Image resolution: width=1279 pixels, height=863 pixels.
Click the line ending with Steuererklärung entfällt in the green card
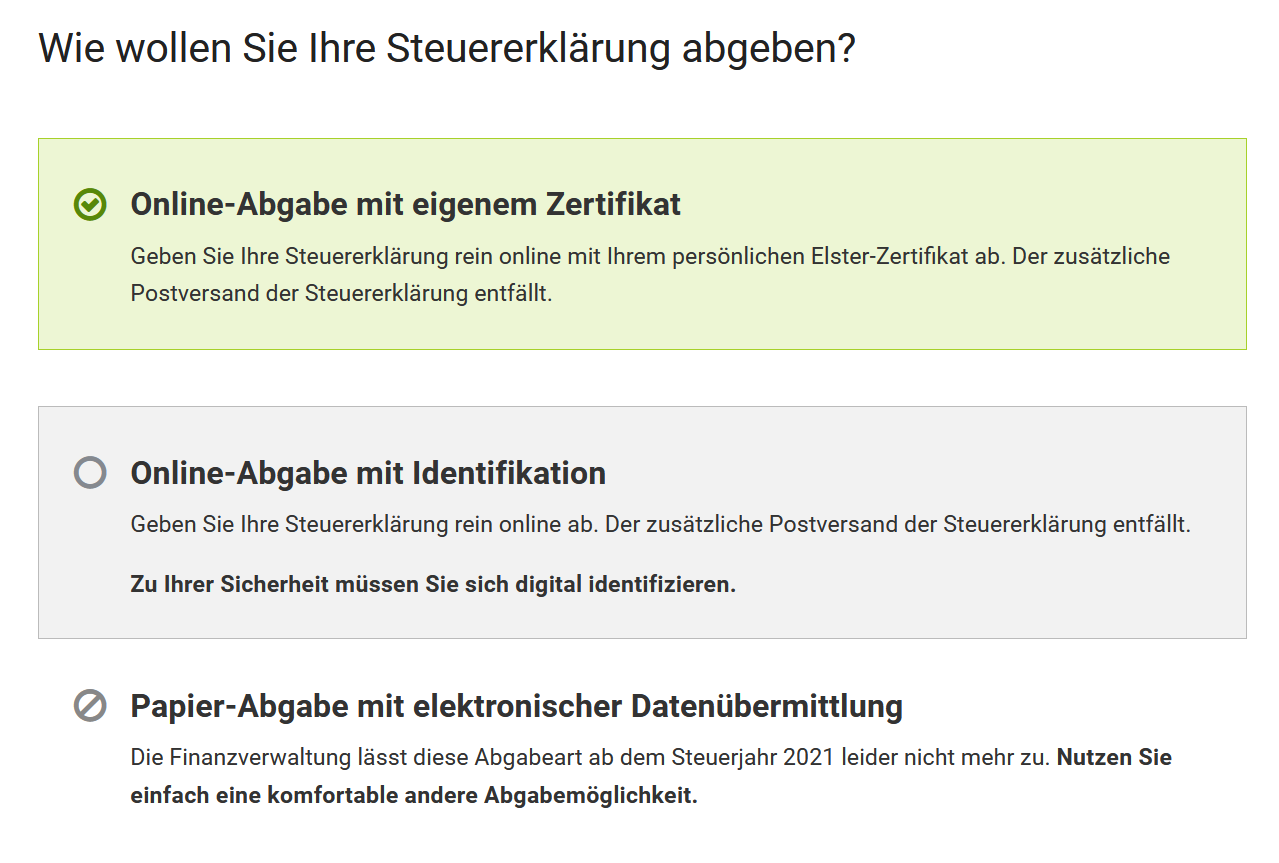[x=341, y=295]
